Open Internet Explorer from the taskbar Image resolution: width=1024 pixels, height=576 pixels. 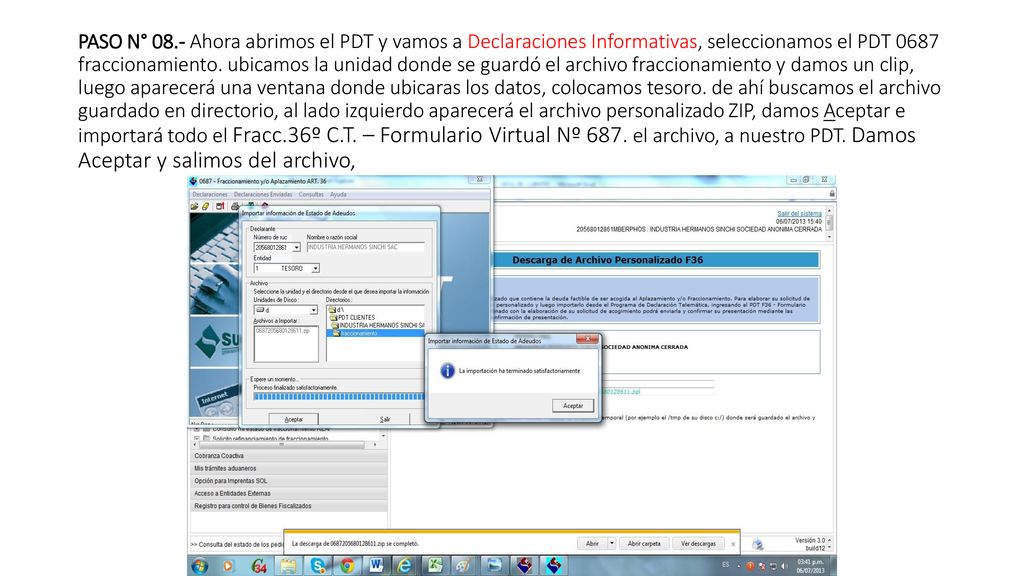tap(405, 566)
